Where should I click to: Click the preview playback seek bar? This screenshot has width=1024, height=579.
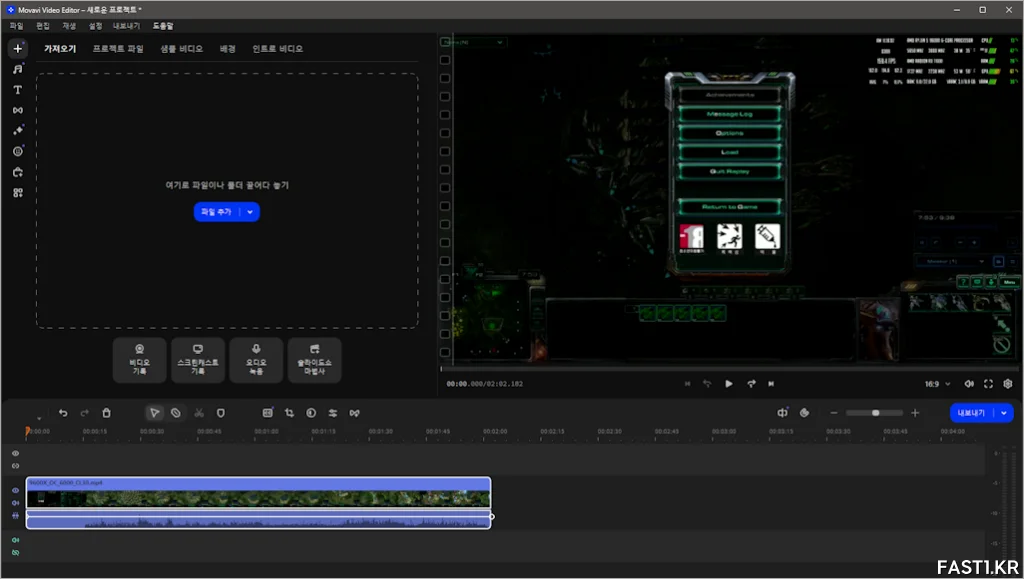coord(727,369)
